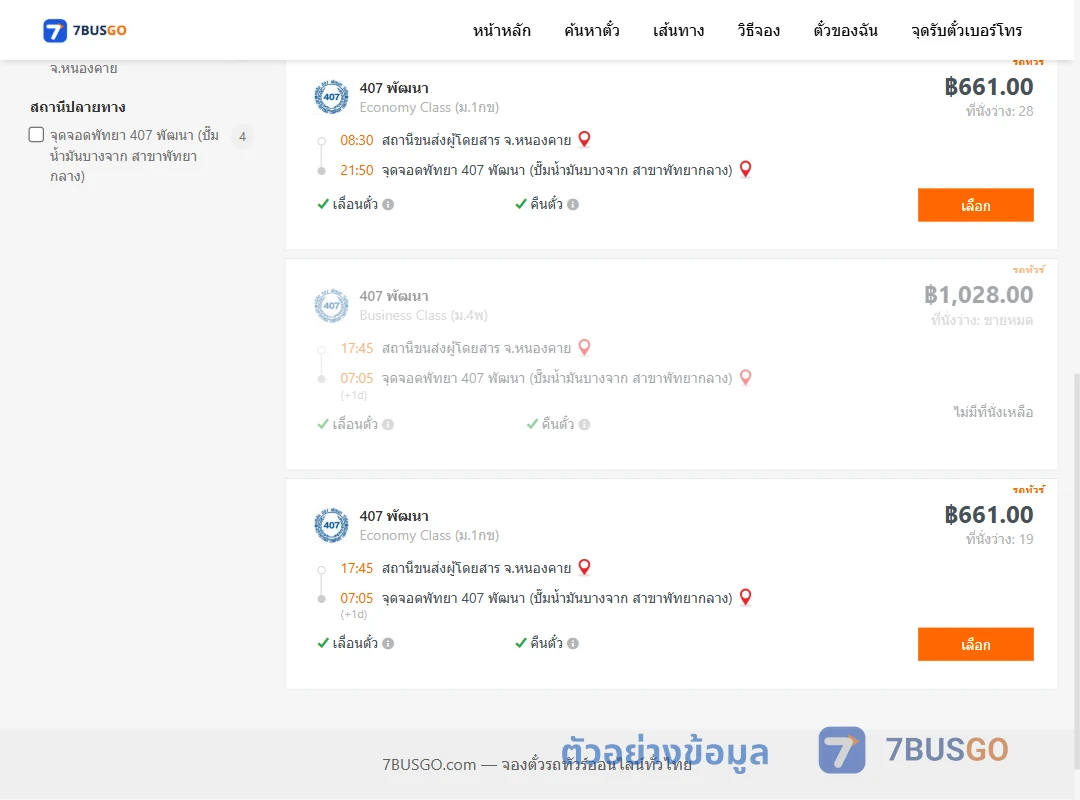Show the map pin for the Business Class 07:05 arrival
1080x800 pixels.
(745, 377)
